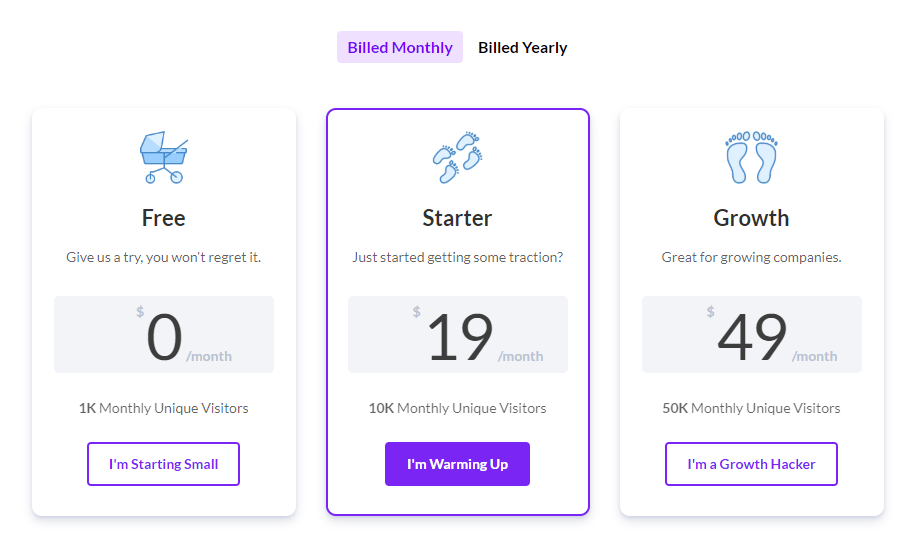Click the $49 per month price box
Viewport: 906px width, 538px height.
pyautogui.click(x=752, y=335)
